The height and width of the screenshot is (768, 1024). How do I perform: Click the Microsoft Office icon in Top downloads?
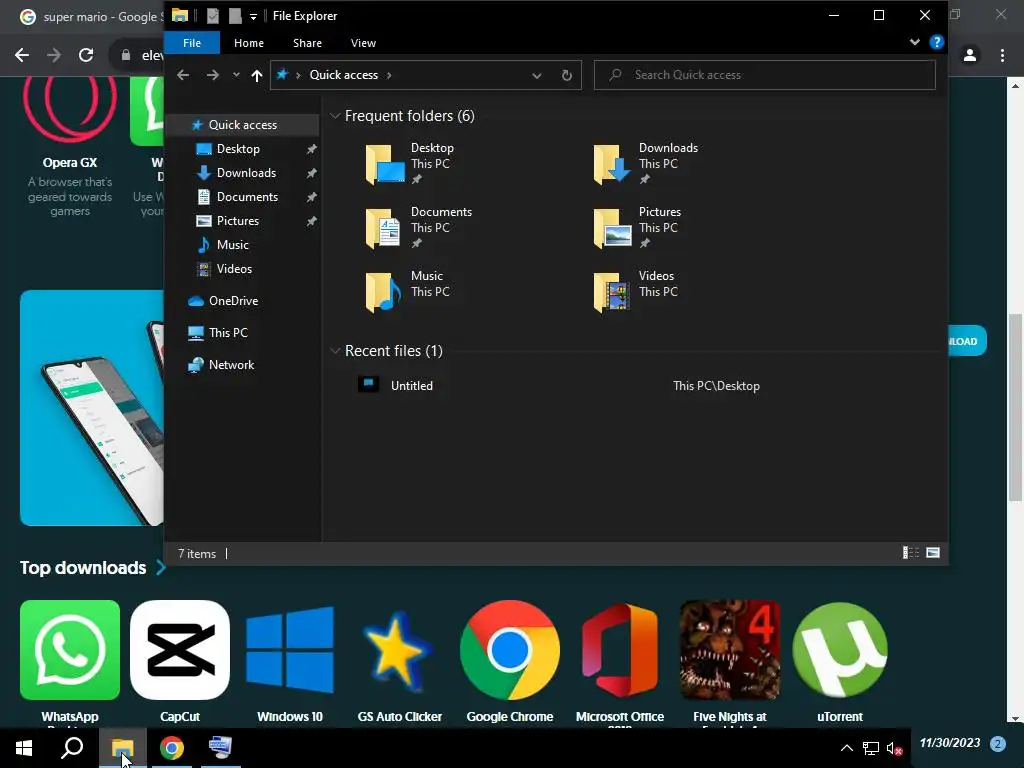coord(620,650)
